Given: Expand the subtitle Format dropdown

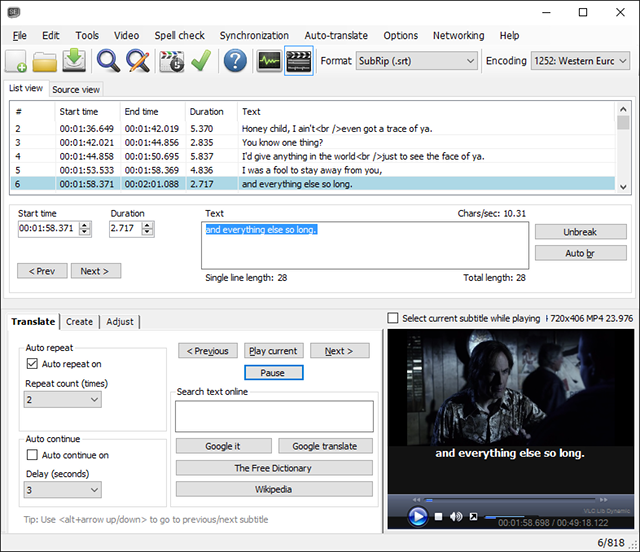Looking at the screenshot, I should coord(416,61).
